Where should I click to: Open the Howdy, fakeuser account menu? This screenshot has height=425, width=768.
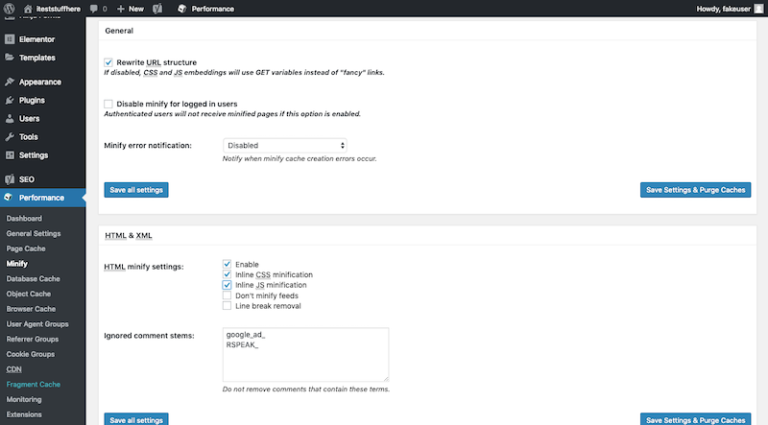[729, 8]
